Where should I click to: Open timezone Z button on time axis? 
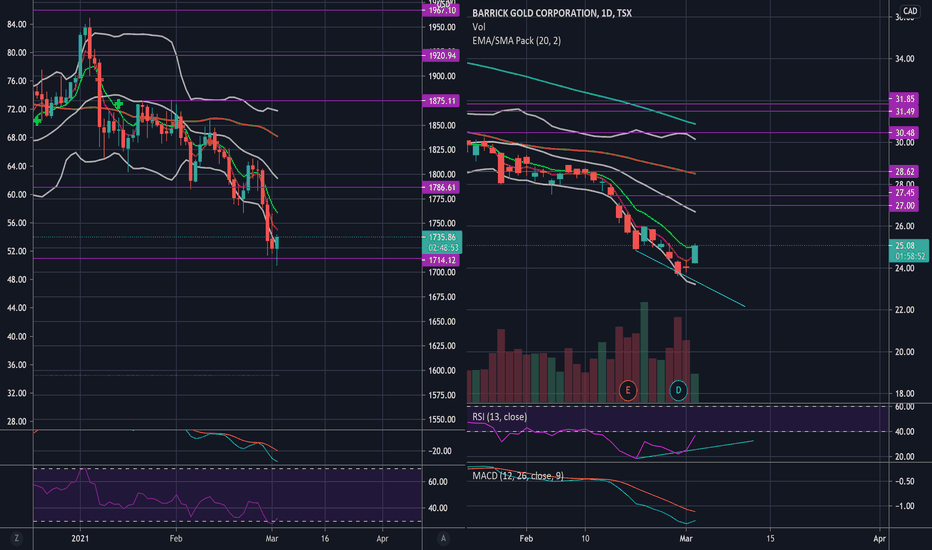[x=17, y=538]
